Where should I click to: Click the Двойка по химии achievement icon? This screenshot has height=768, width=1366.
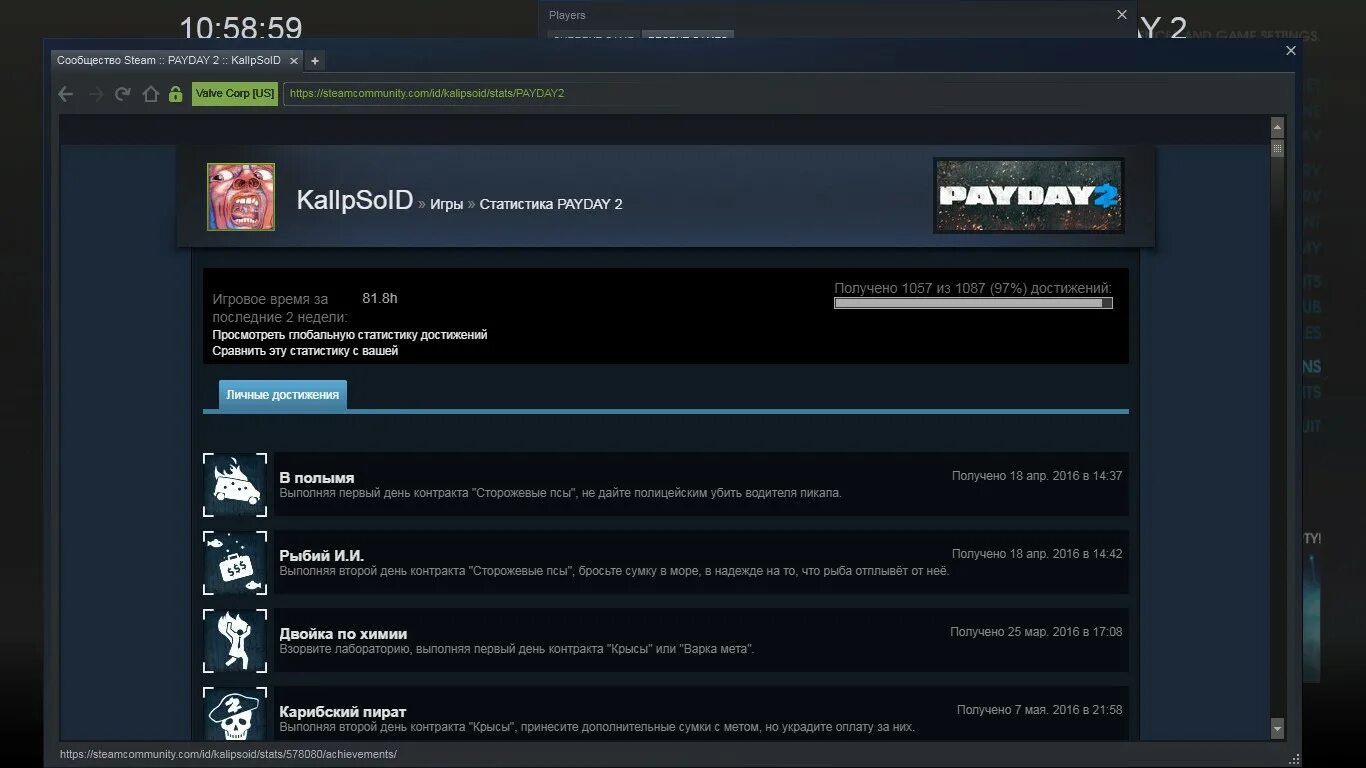(x=235, y=641)
